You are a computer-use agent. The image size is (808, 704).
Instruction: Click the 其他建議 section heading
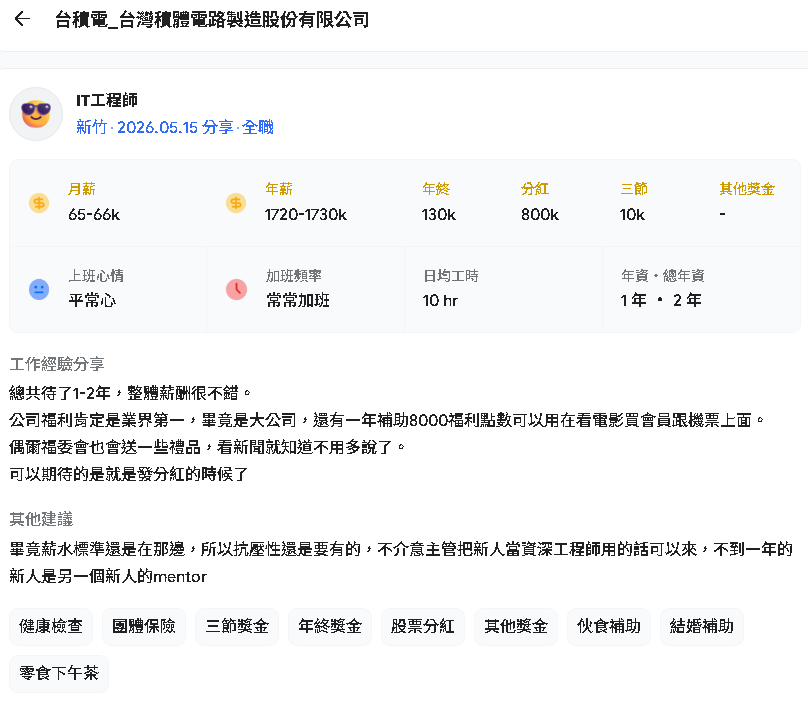(41, 519)
